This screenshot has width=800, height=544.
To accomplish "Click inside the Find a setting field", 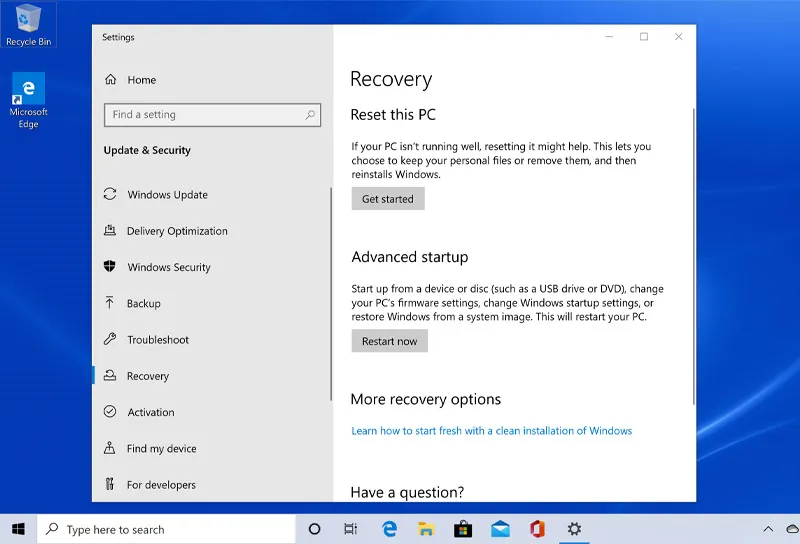I will 205,115.
